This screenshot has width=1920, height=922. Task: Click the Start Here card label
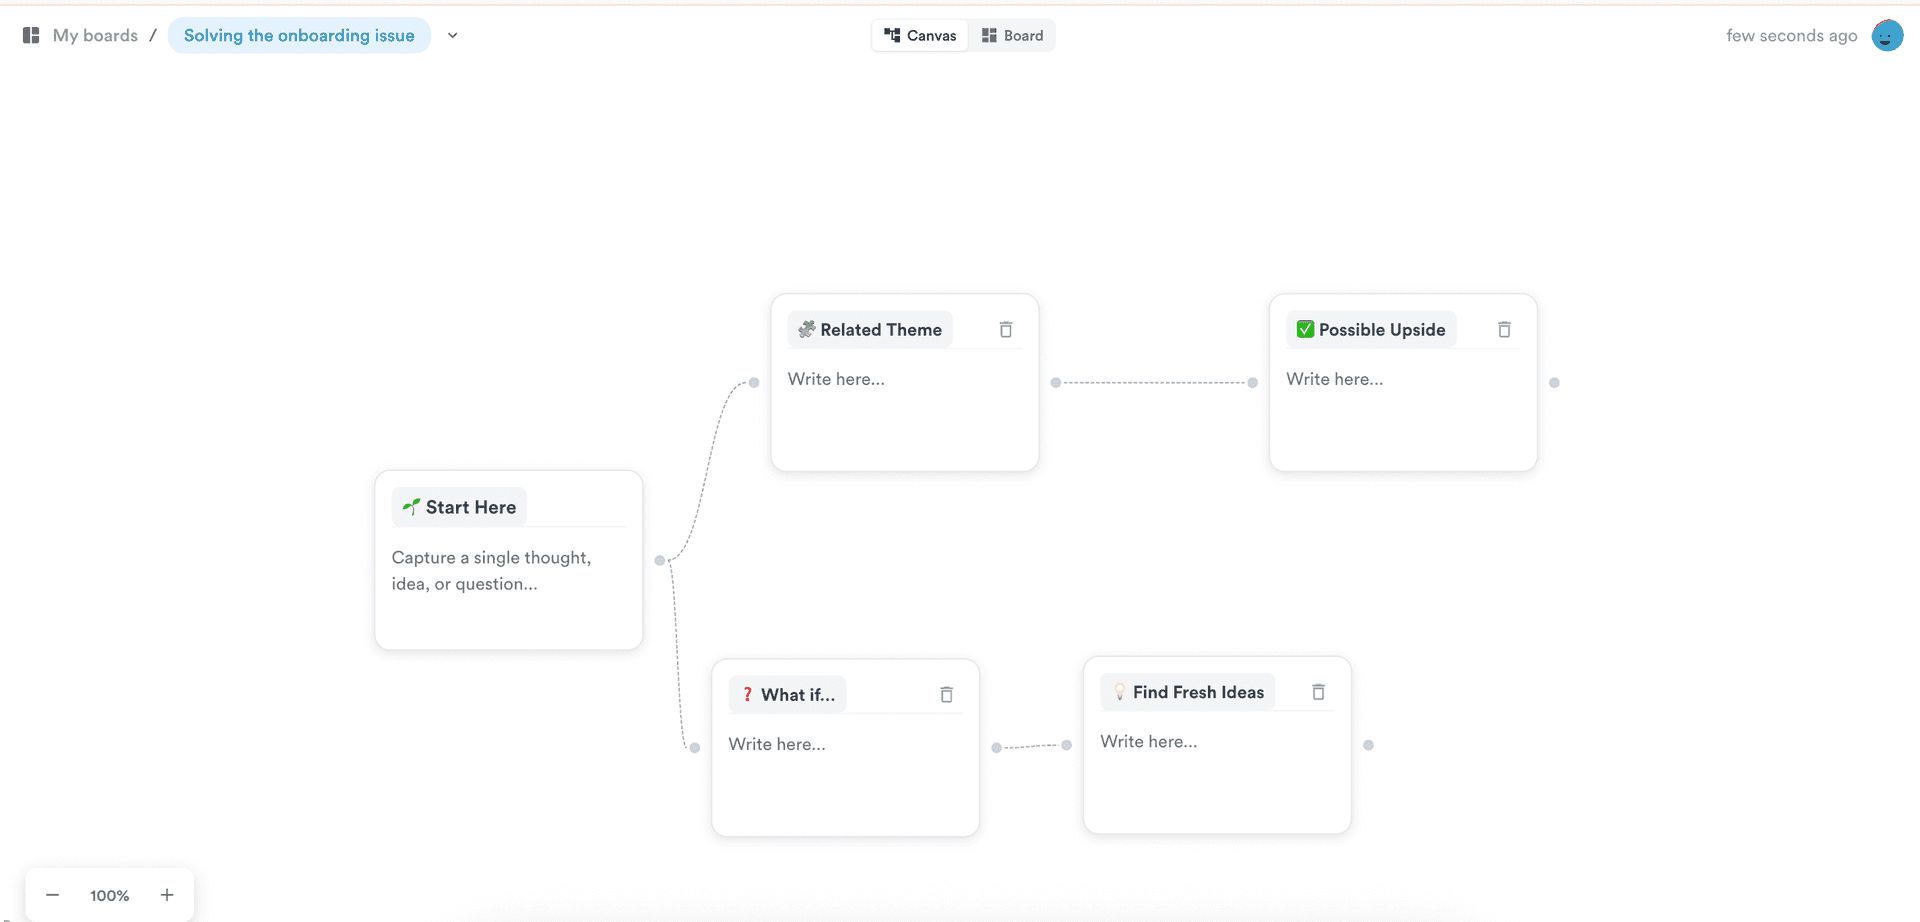pos(459,507)
